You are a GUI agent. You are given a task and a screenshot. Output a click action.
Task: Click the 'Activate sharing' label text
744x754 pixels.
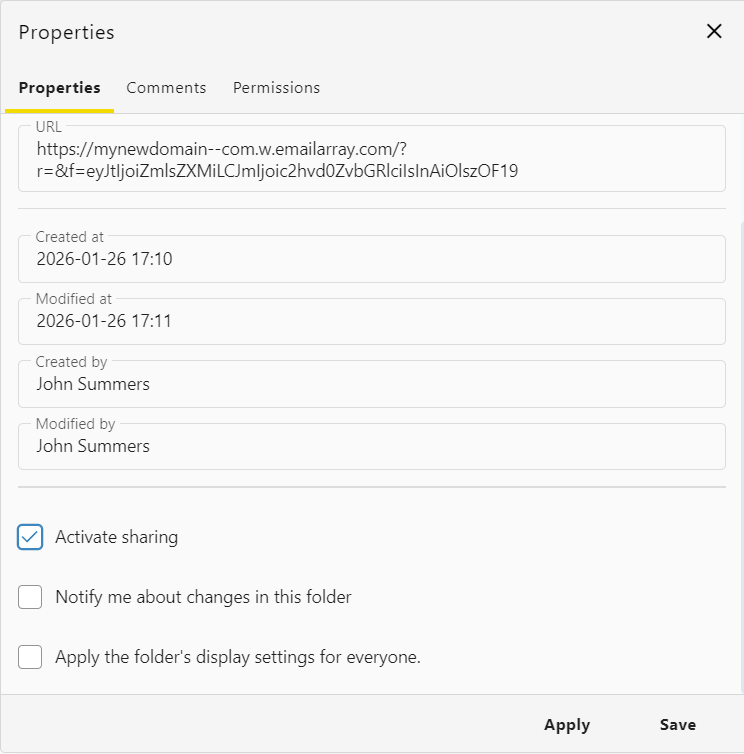(116, 537)
